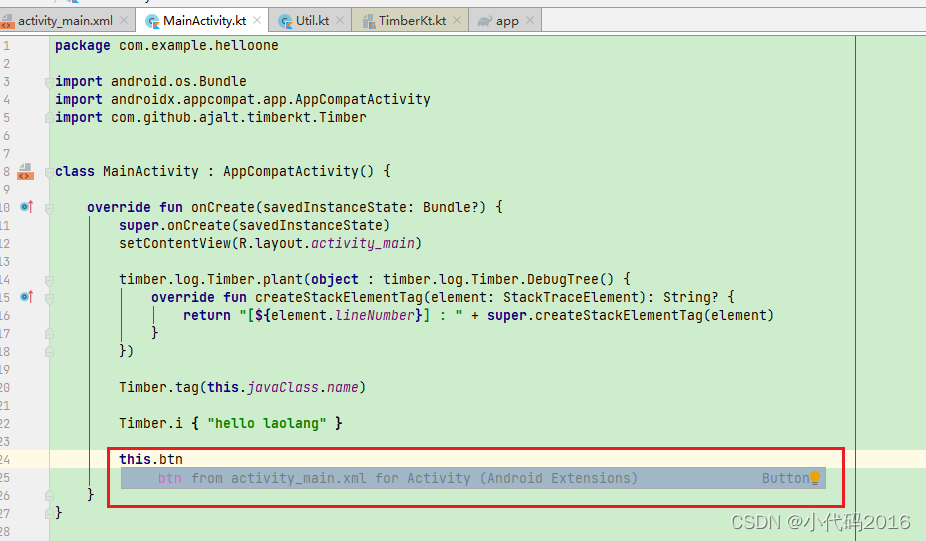The height and width of the screenshot is (541, 926).
Task: Click the package name com.example.helloone
Action: pos(198,45)
